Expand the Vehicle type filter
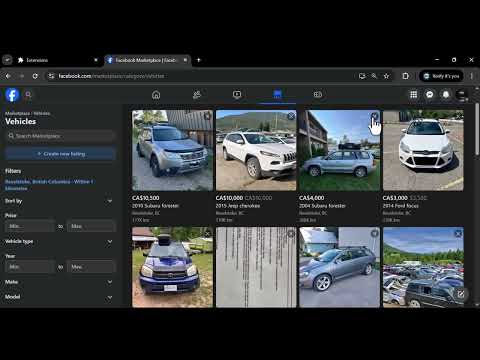Image resolution: width=480 pixels, height=360 pixels. click(x=59, y=241)
